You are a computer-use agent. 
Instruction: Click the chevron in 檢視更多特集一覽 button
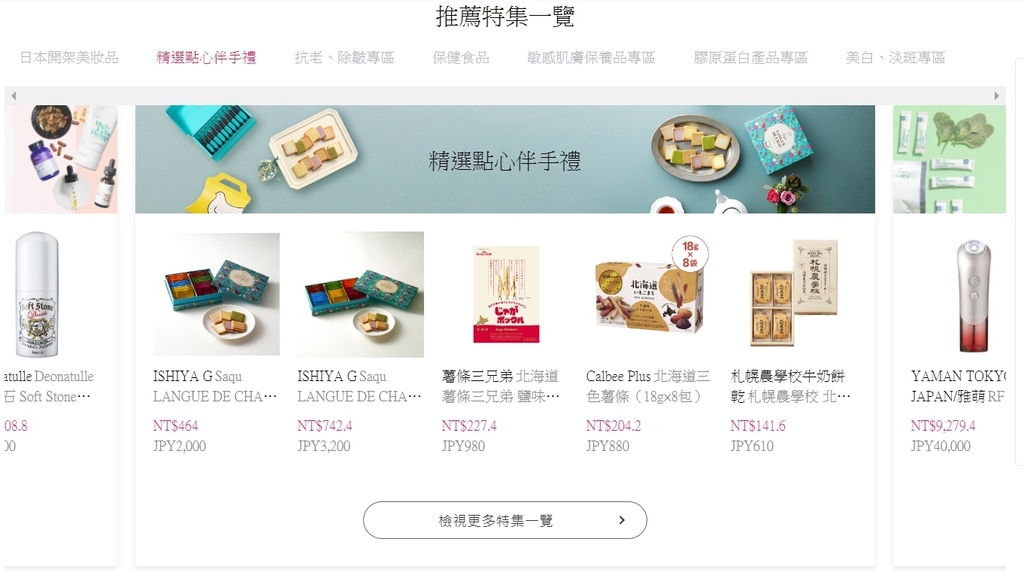[622, 520]
